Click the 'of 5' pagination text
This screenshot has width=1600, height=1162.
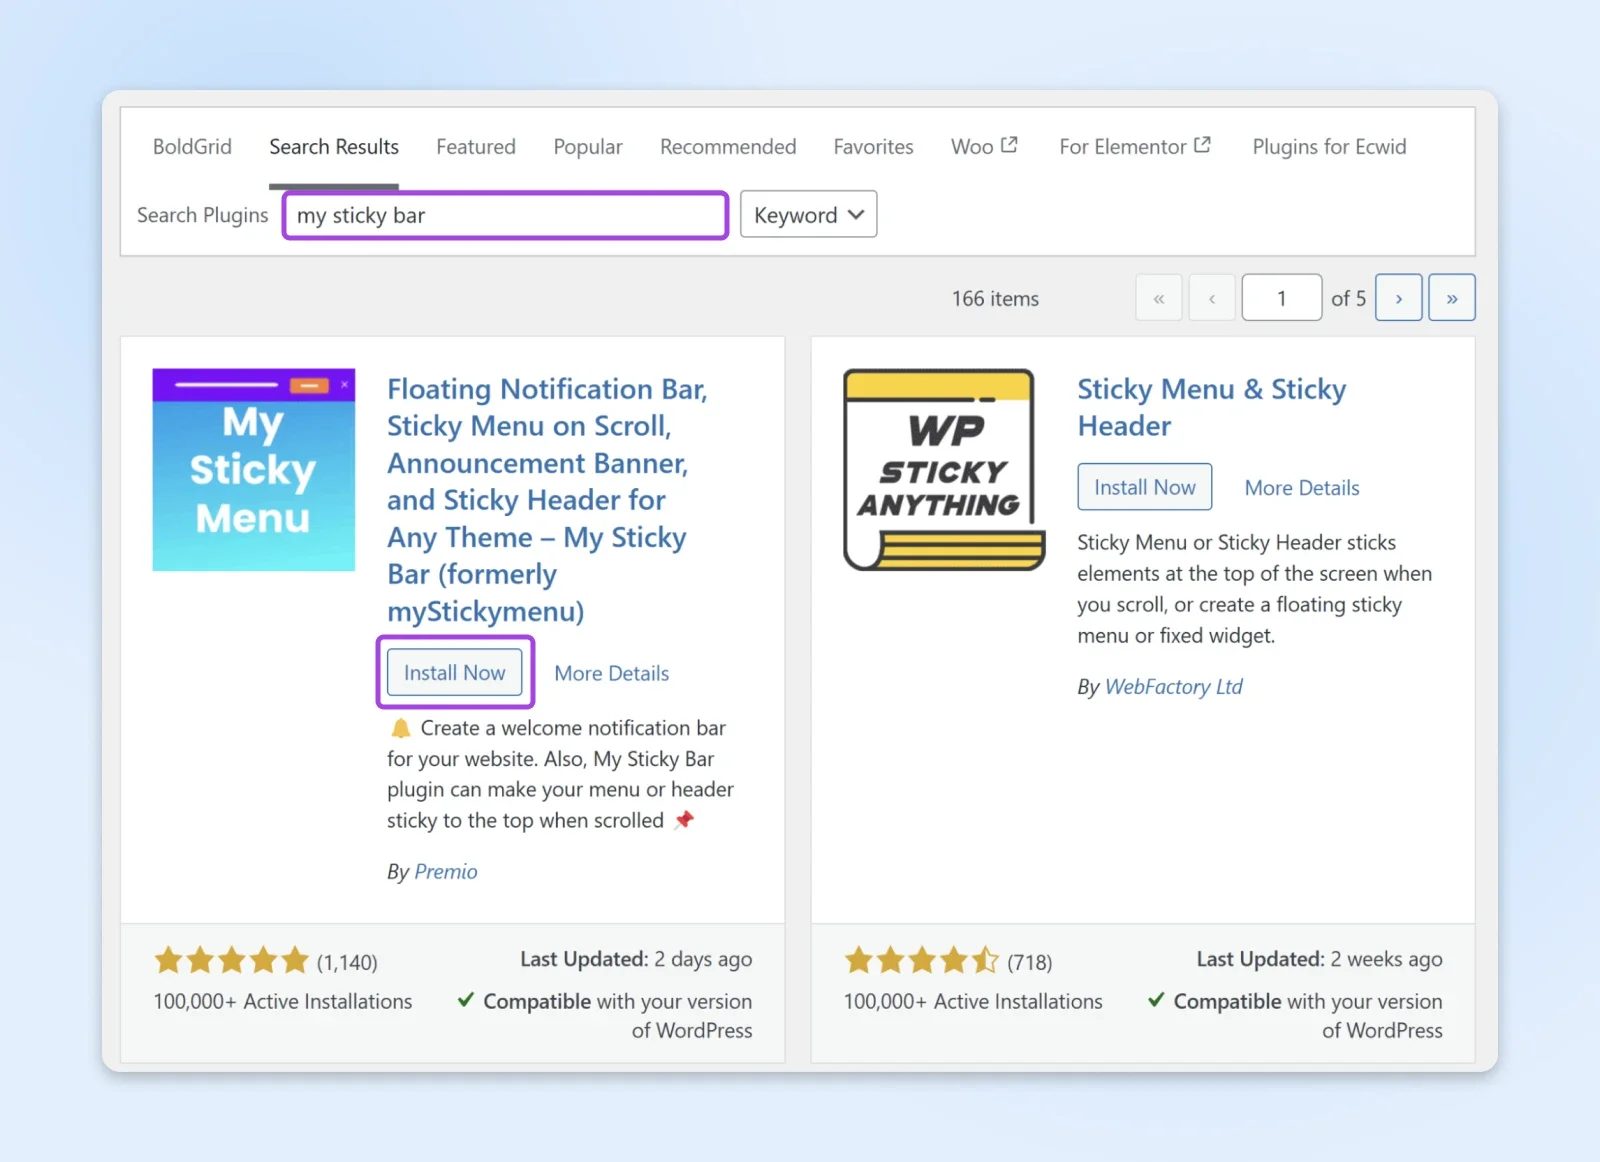click(1348, 299)
